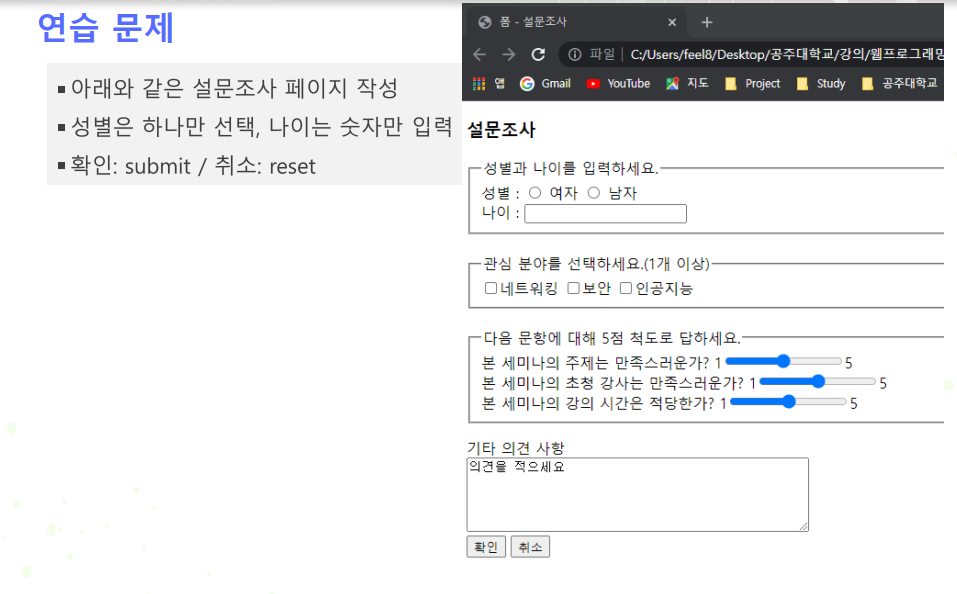Open the Study bookmarks folder
This screenshot has height=594, width=957.
820,84
